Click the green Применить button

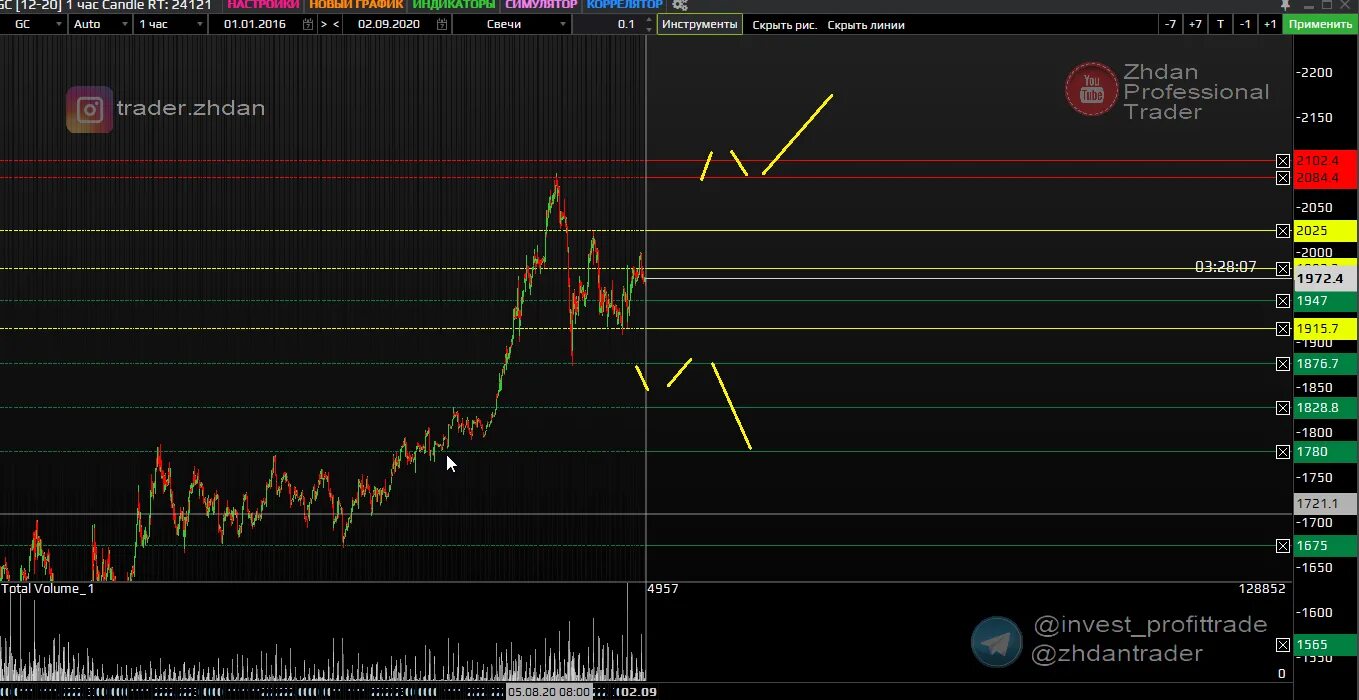1321,24
